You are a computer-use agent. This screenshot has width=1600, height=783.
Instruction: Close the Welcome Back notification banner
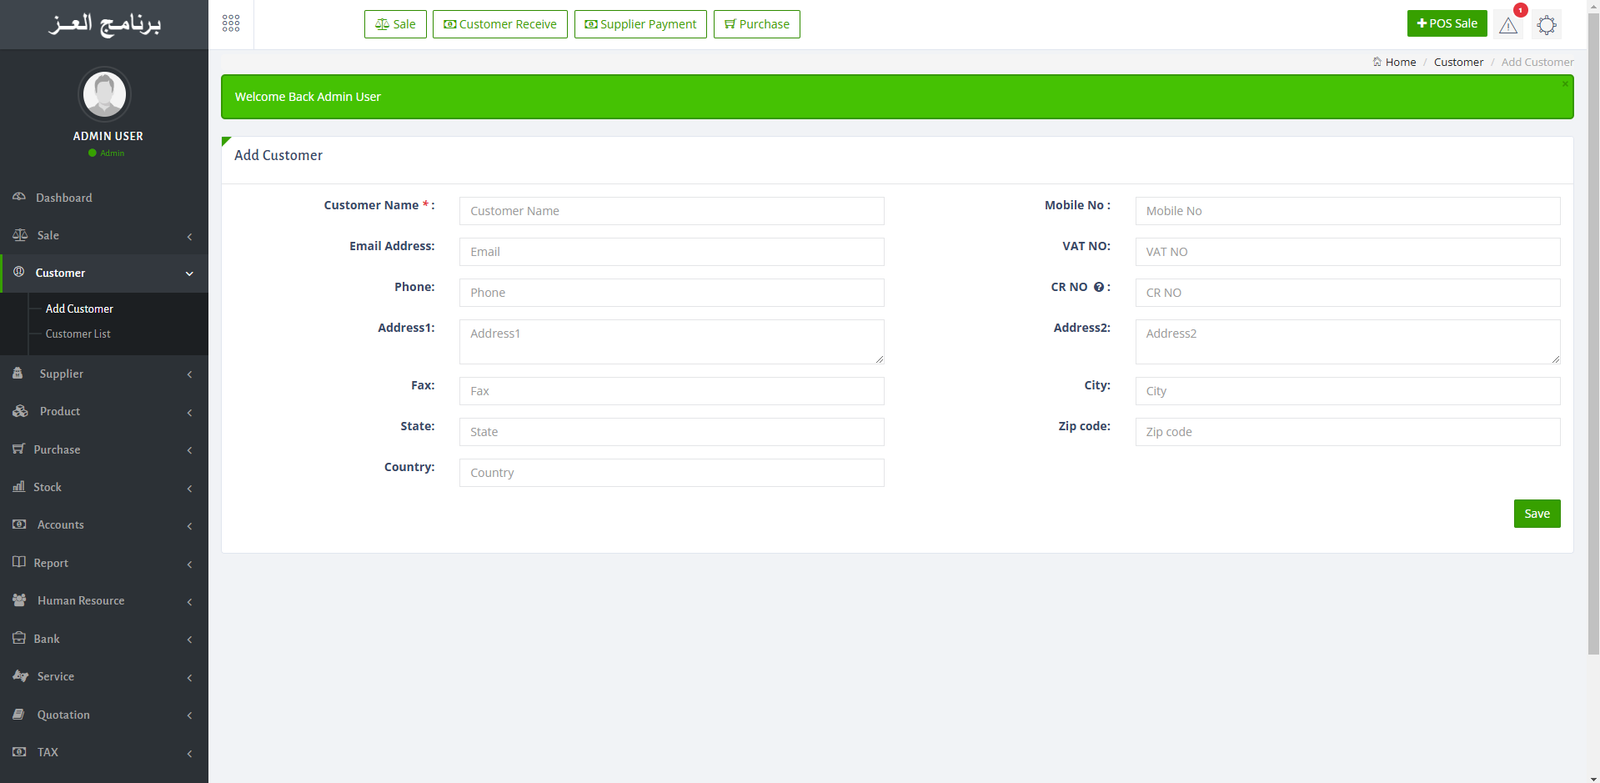pyautogui.click(x=1565, y=84)
